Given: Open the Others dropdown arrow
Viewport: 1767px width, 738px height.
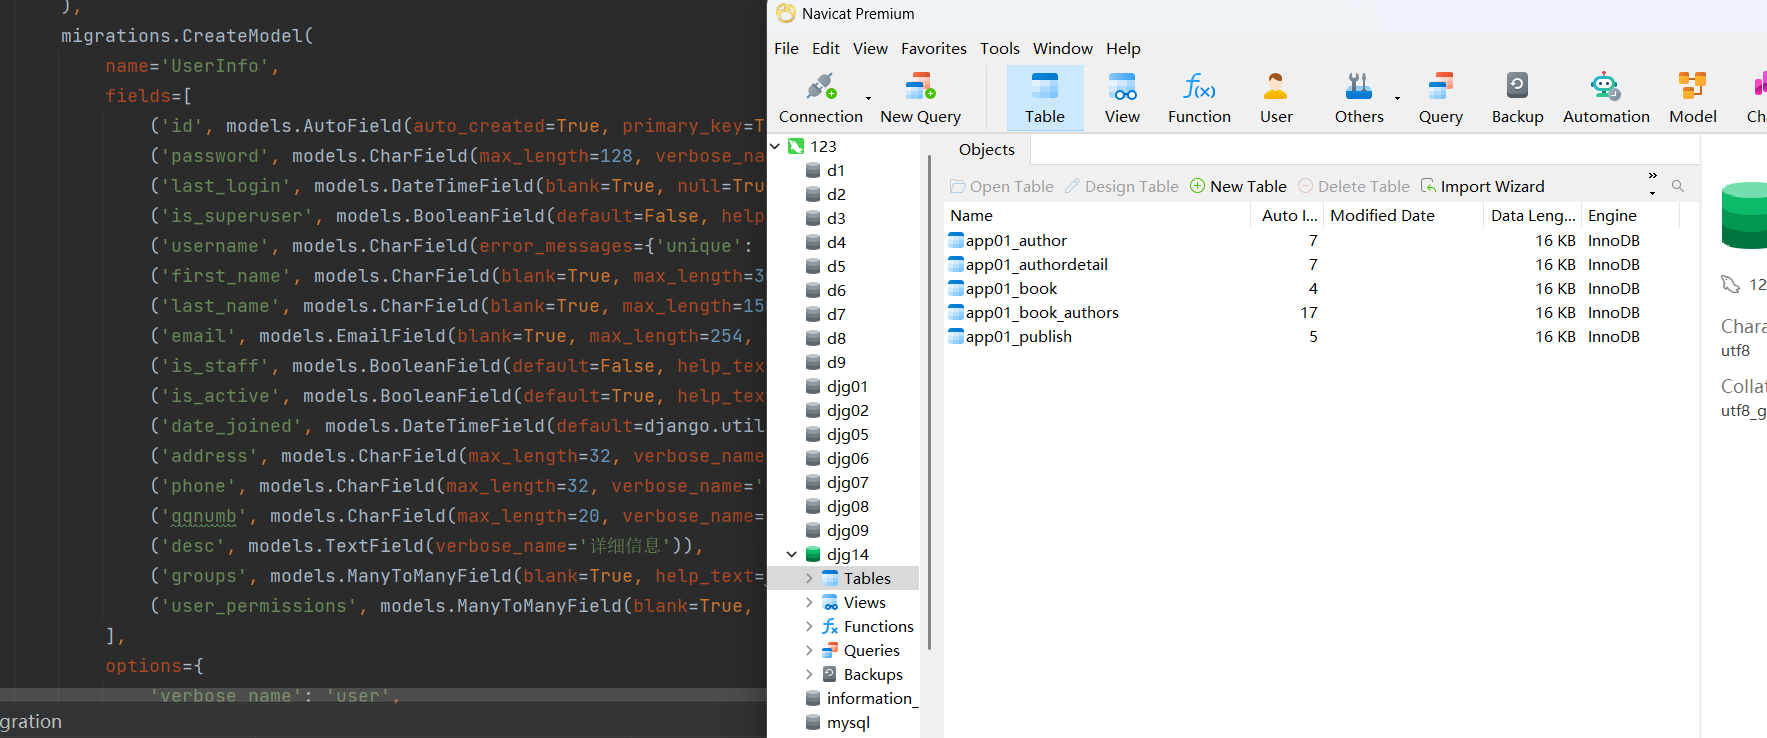Looking at the screenshot, I should point(1397,98).
